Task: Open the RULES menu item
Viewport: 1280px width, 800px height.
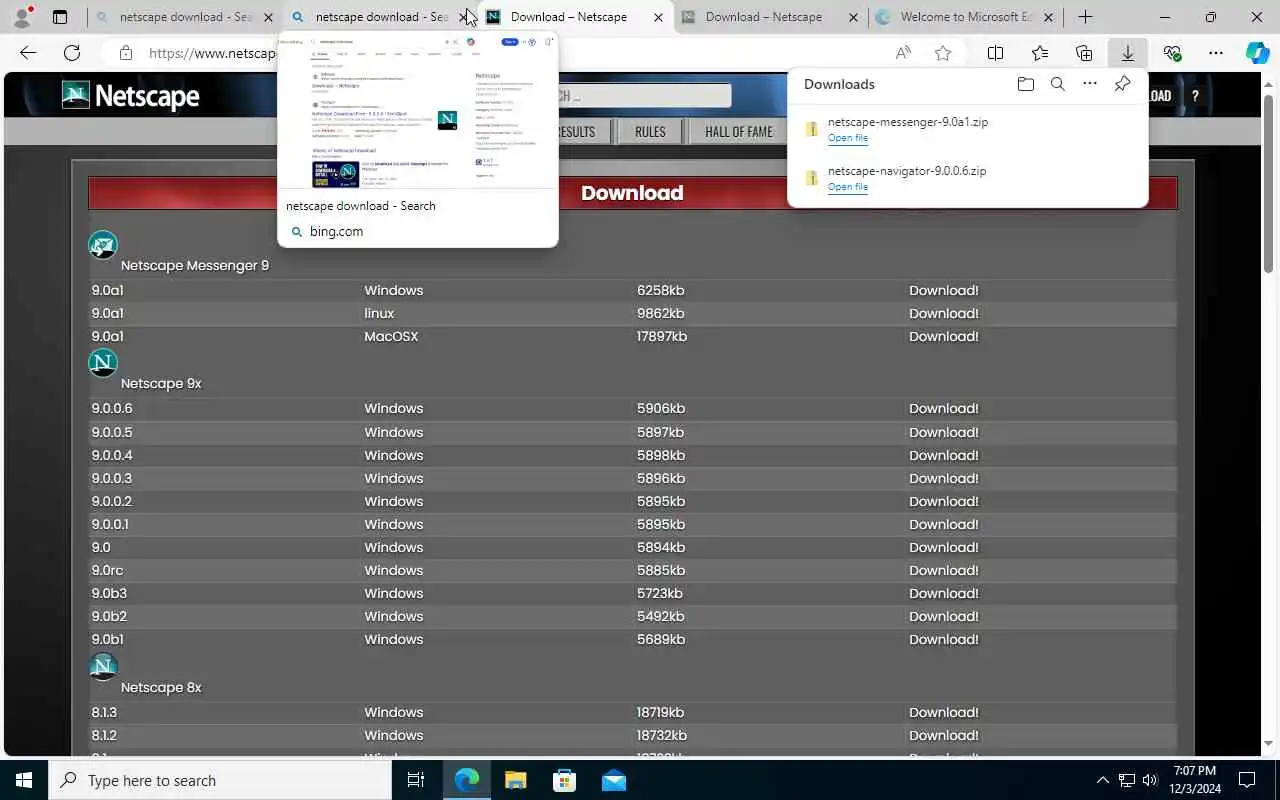Action: coord(650,131)
